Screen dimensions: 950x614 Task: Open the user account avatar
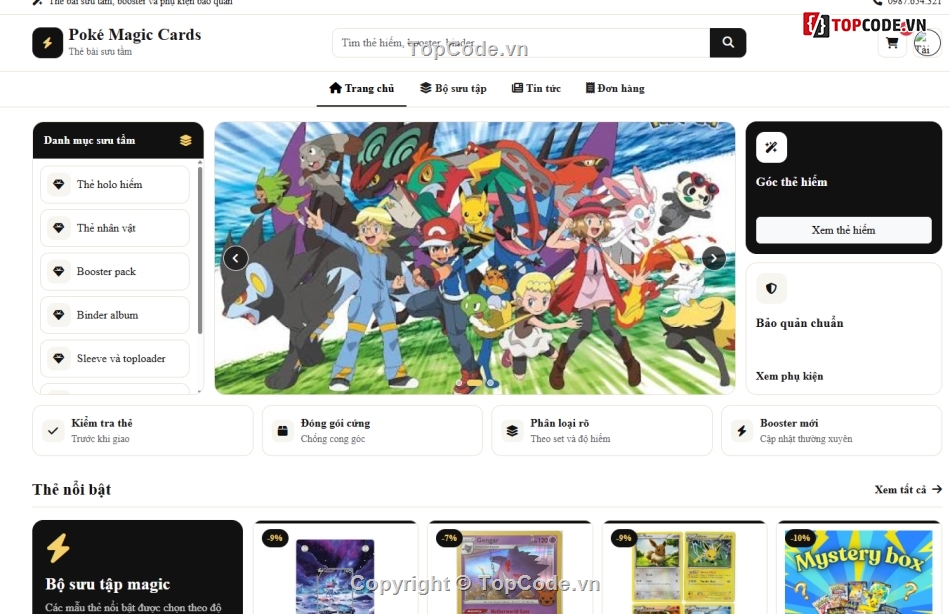click(x=927, y=43)
